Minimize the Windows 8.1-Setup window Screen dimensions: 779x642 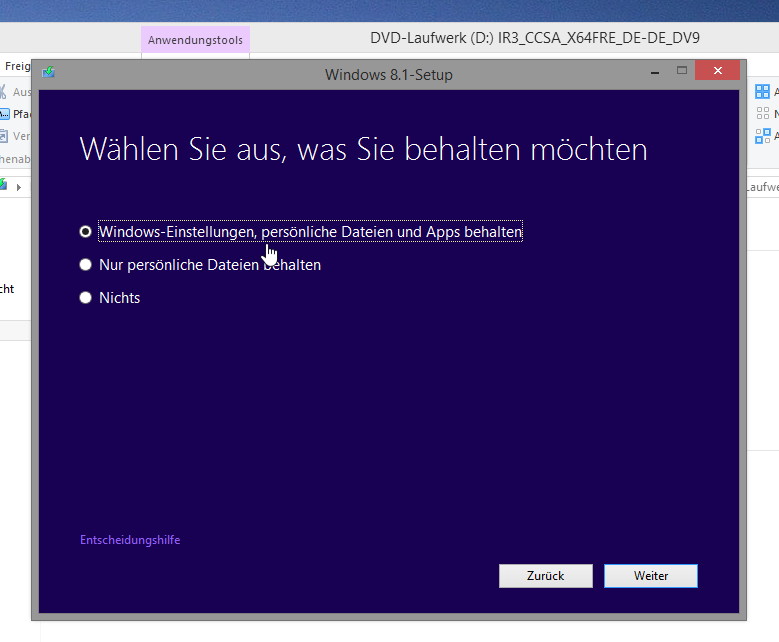click(x=655, y=73)
